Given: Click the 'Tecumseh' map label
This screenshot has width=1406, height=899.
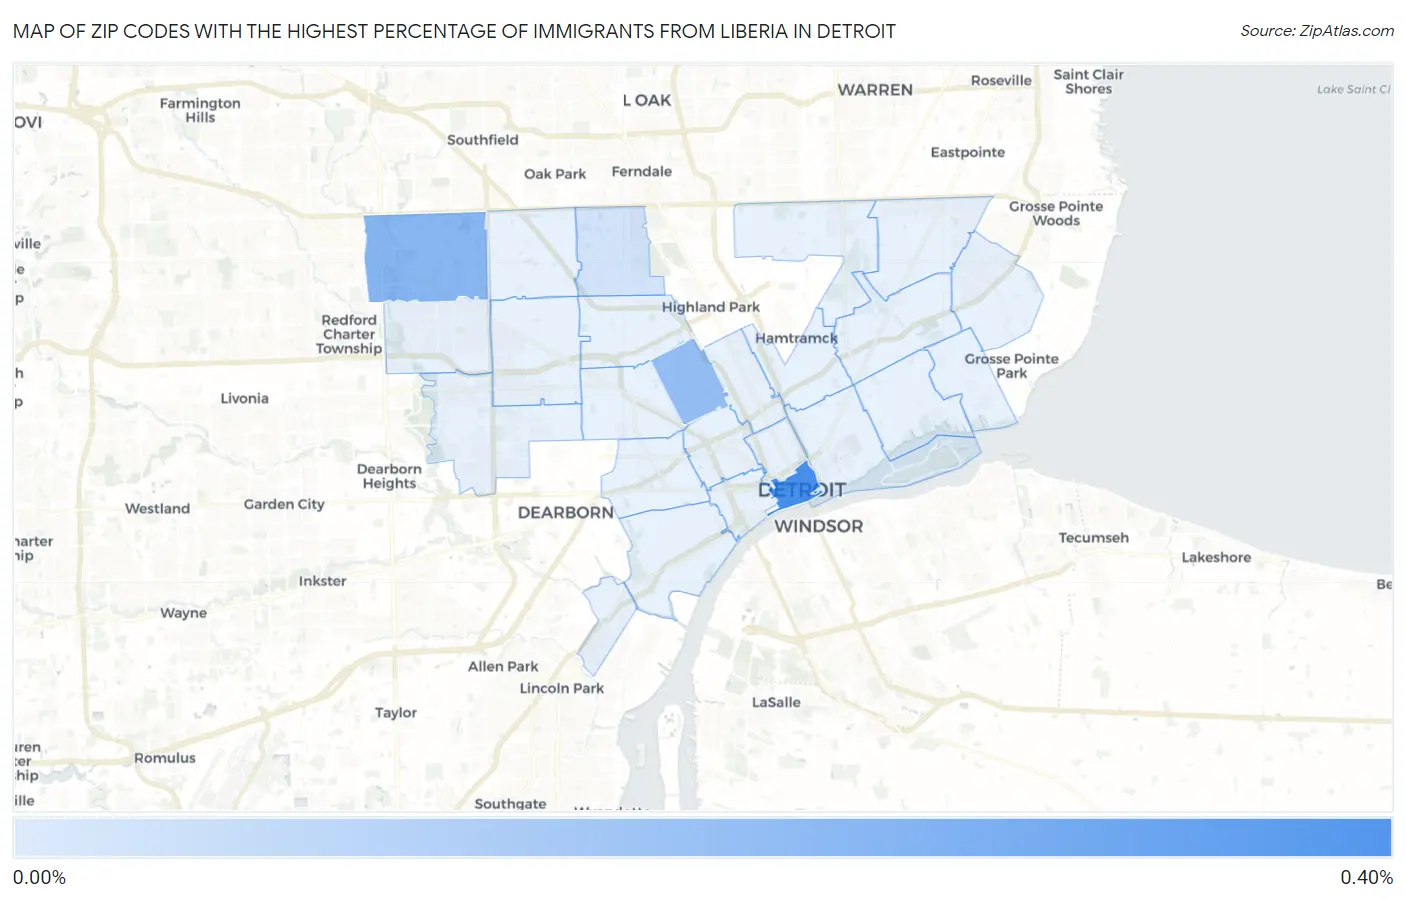Looking at the screenshot, I should pos(1093,538).
